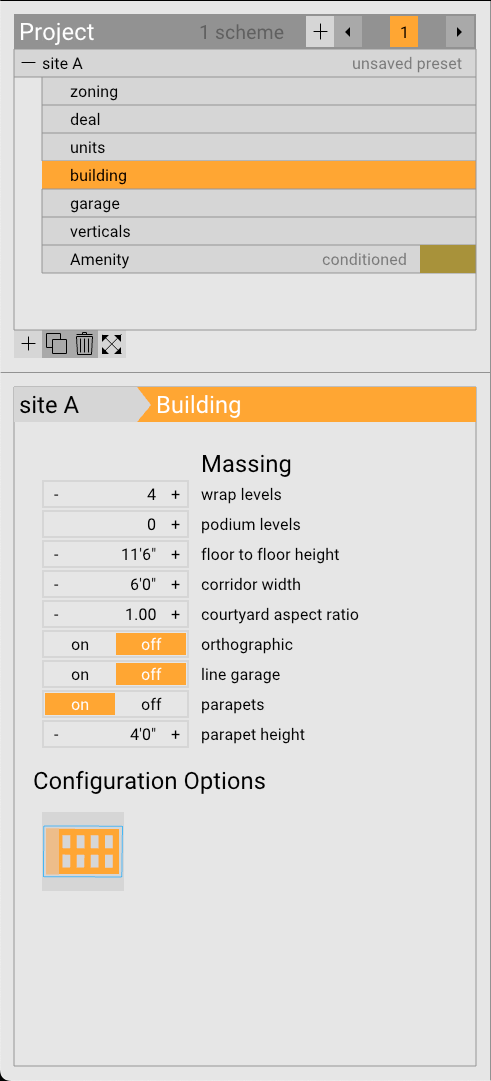
Task: Open the garage item in the project tree
Action: tap(259, 204)
